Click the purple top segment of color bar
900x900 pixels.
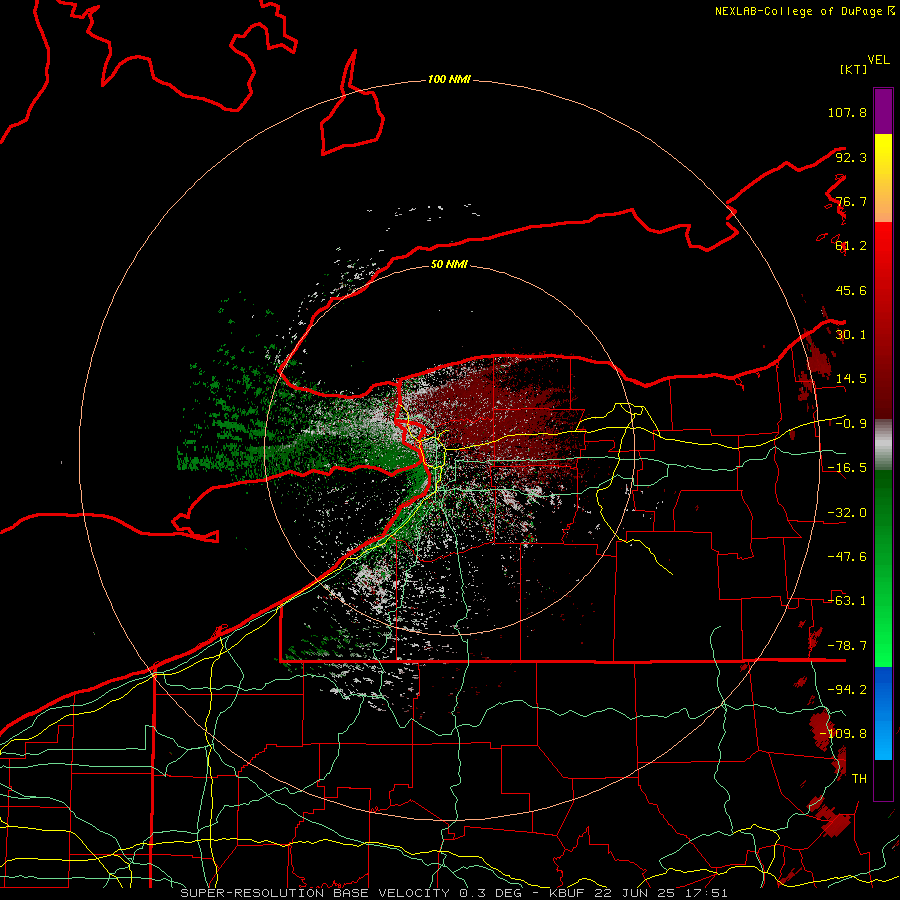(x=883, y=111)
